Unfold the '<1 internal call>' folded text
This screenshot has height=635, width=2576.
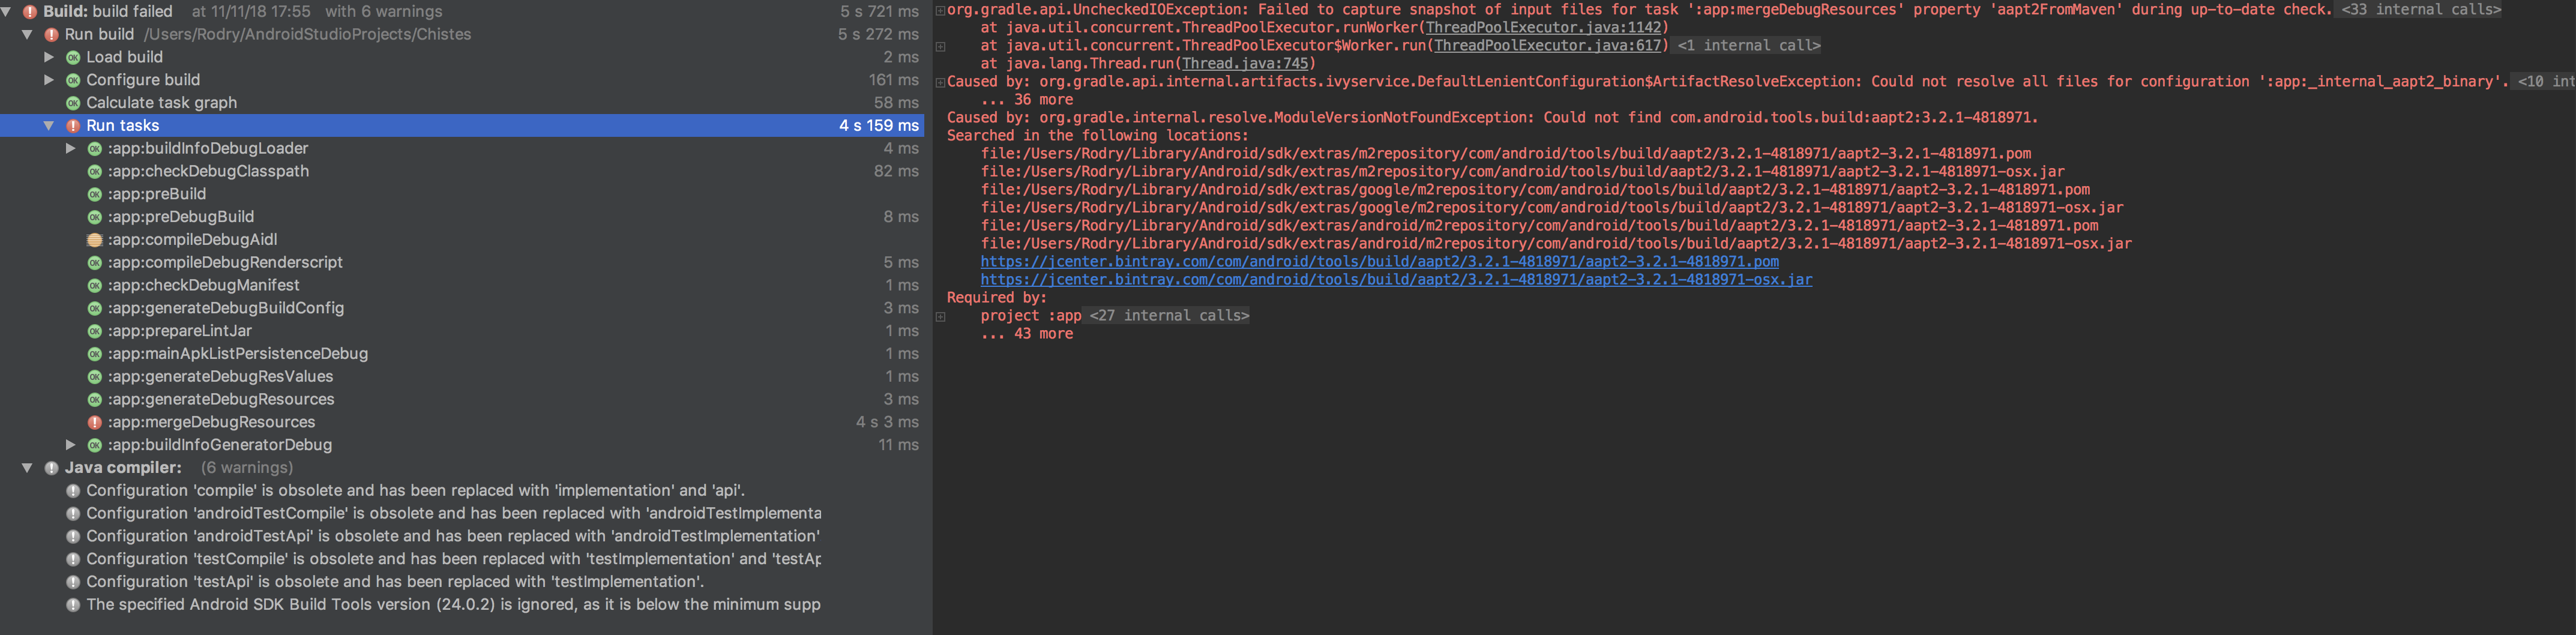1749,46
